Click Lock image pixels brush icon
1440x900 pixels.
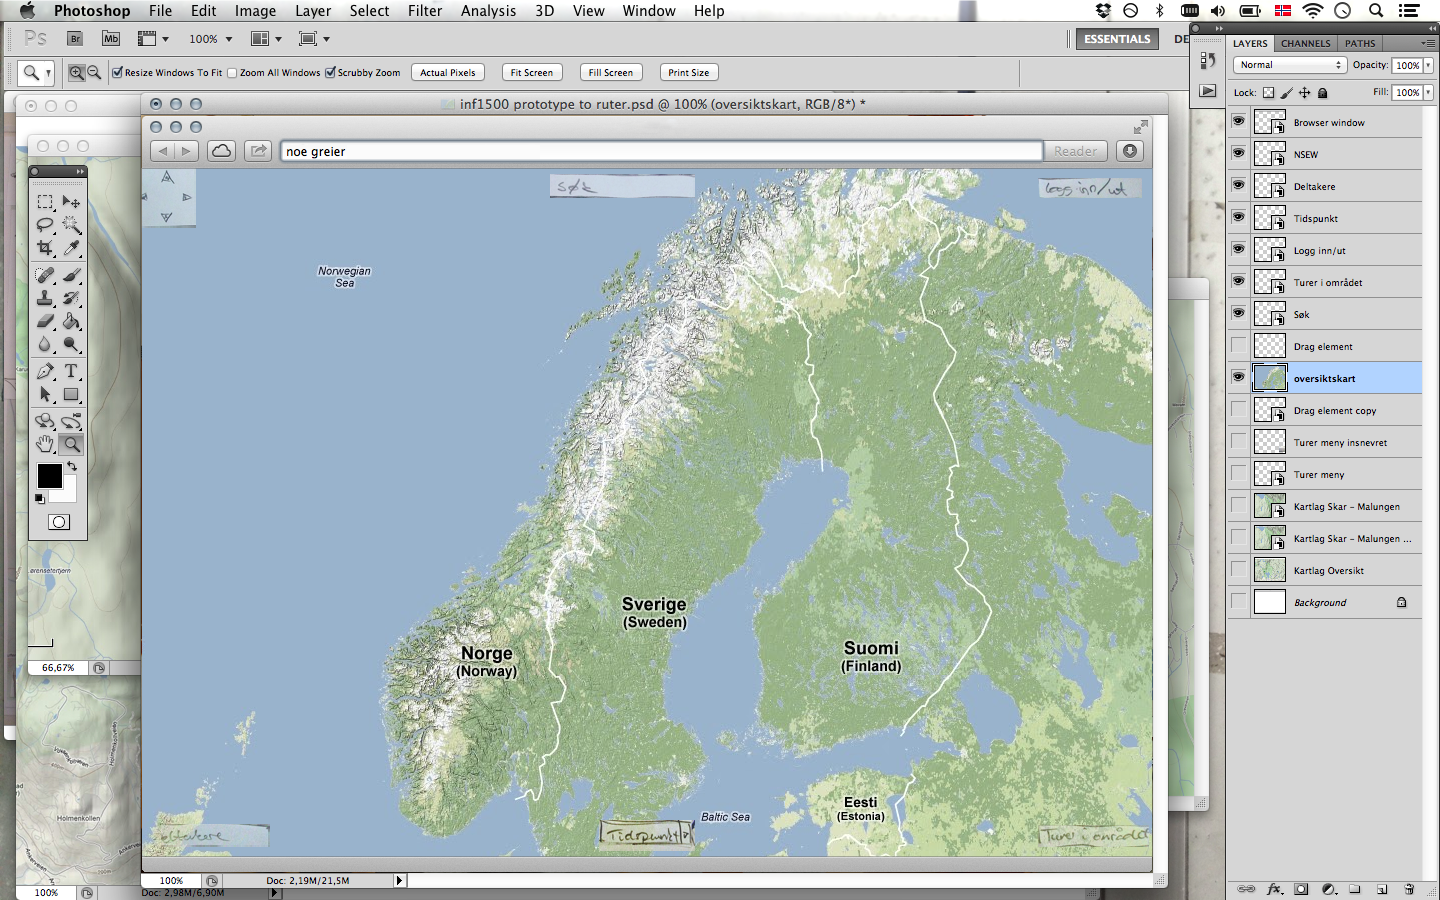tap(1287, 93)
